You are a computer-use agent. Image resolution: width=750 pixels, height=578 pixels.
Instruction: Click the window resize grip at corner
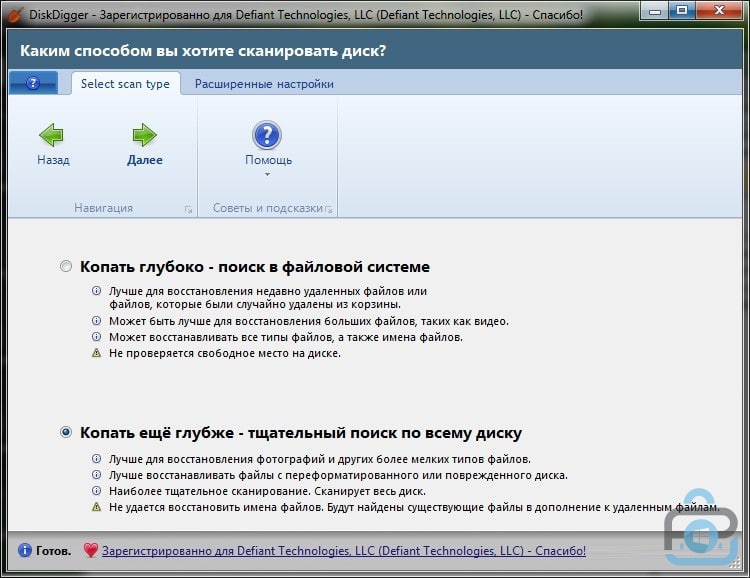[x=736, y=565]
